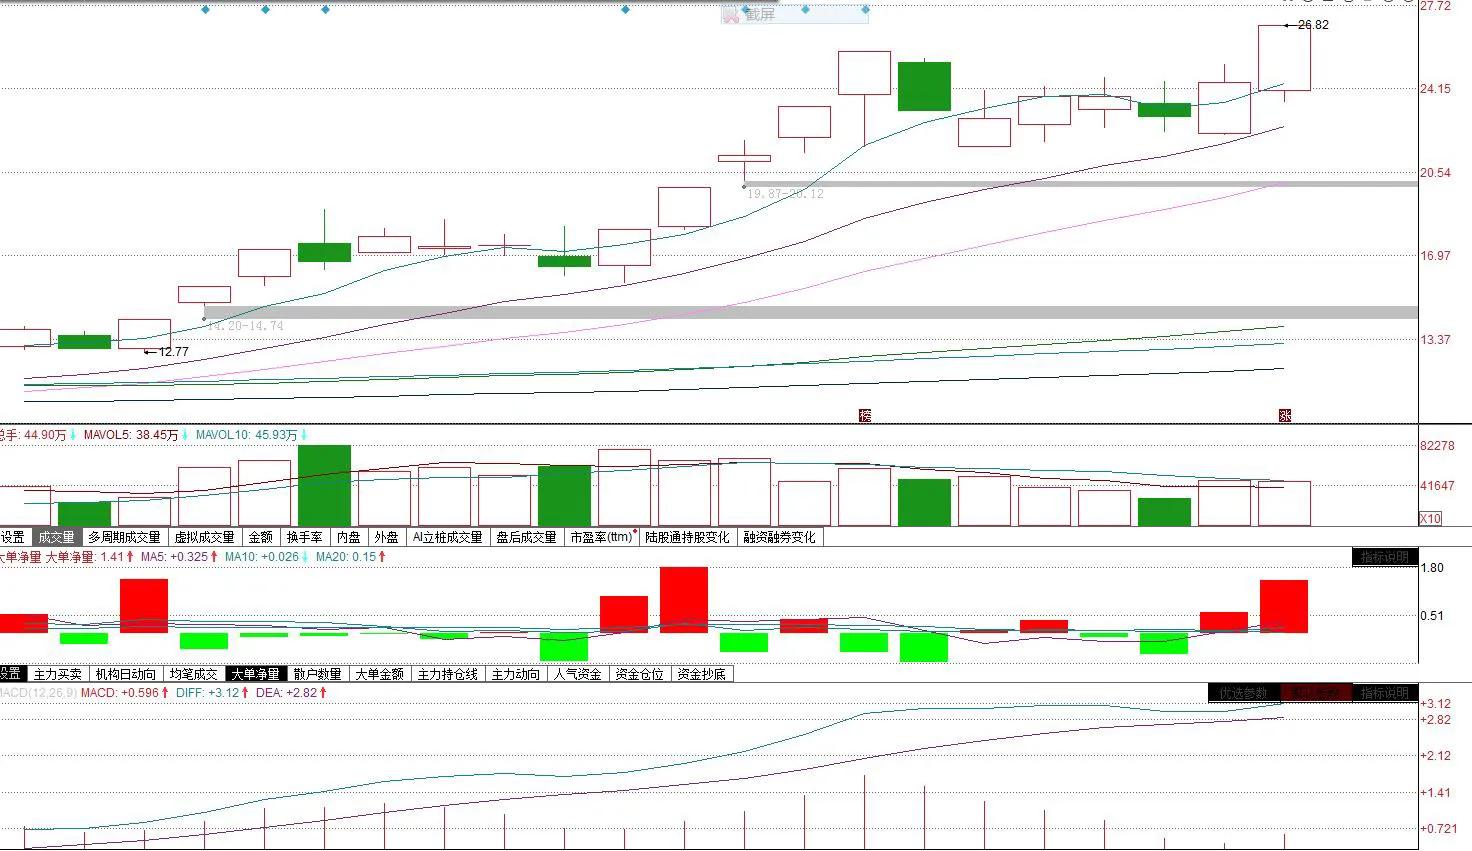Click the MA10: +0.026 reading
The image size is (1472, 851).
[x=261, y=557]
